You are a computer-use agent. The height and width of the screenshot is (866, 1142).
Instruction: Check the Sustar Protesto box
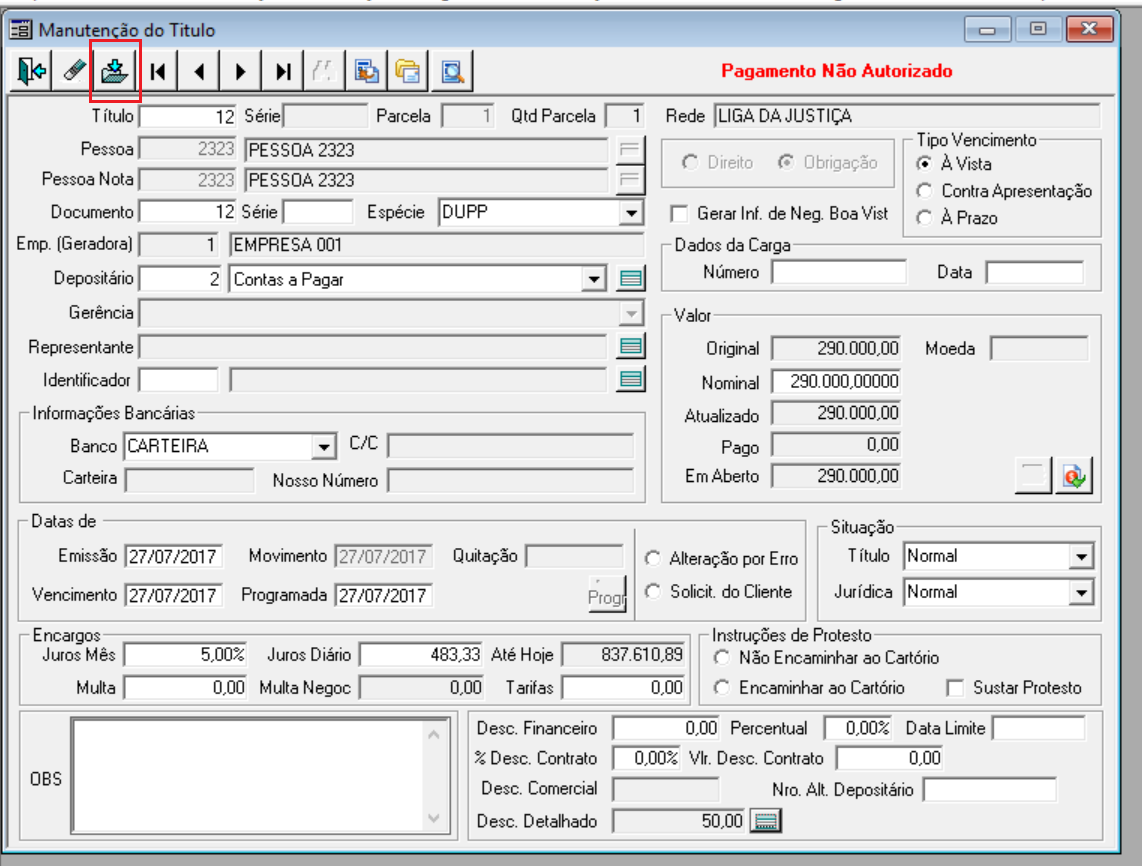955,688
